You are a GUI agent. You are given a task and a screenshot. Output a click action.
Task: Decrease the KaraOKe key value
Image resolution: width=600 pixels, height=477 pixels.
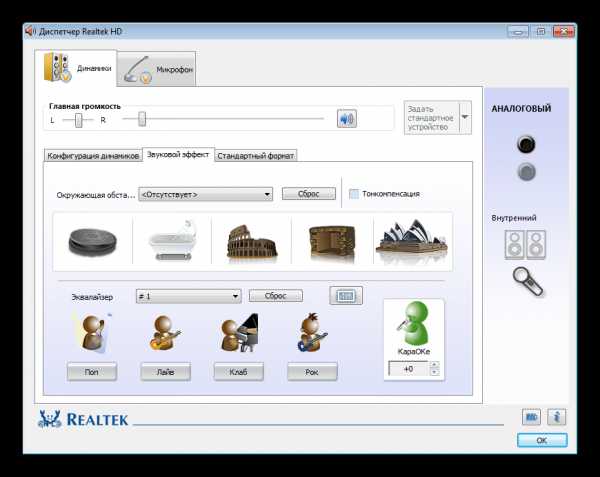tap(434, 372)
